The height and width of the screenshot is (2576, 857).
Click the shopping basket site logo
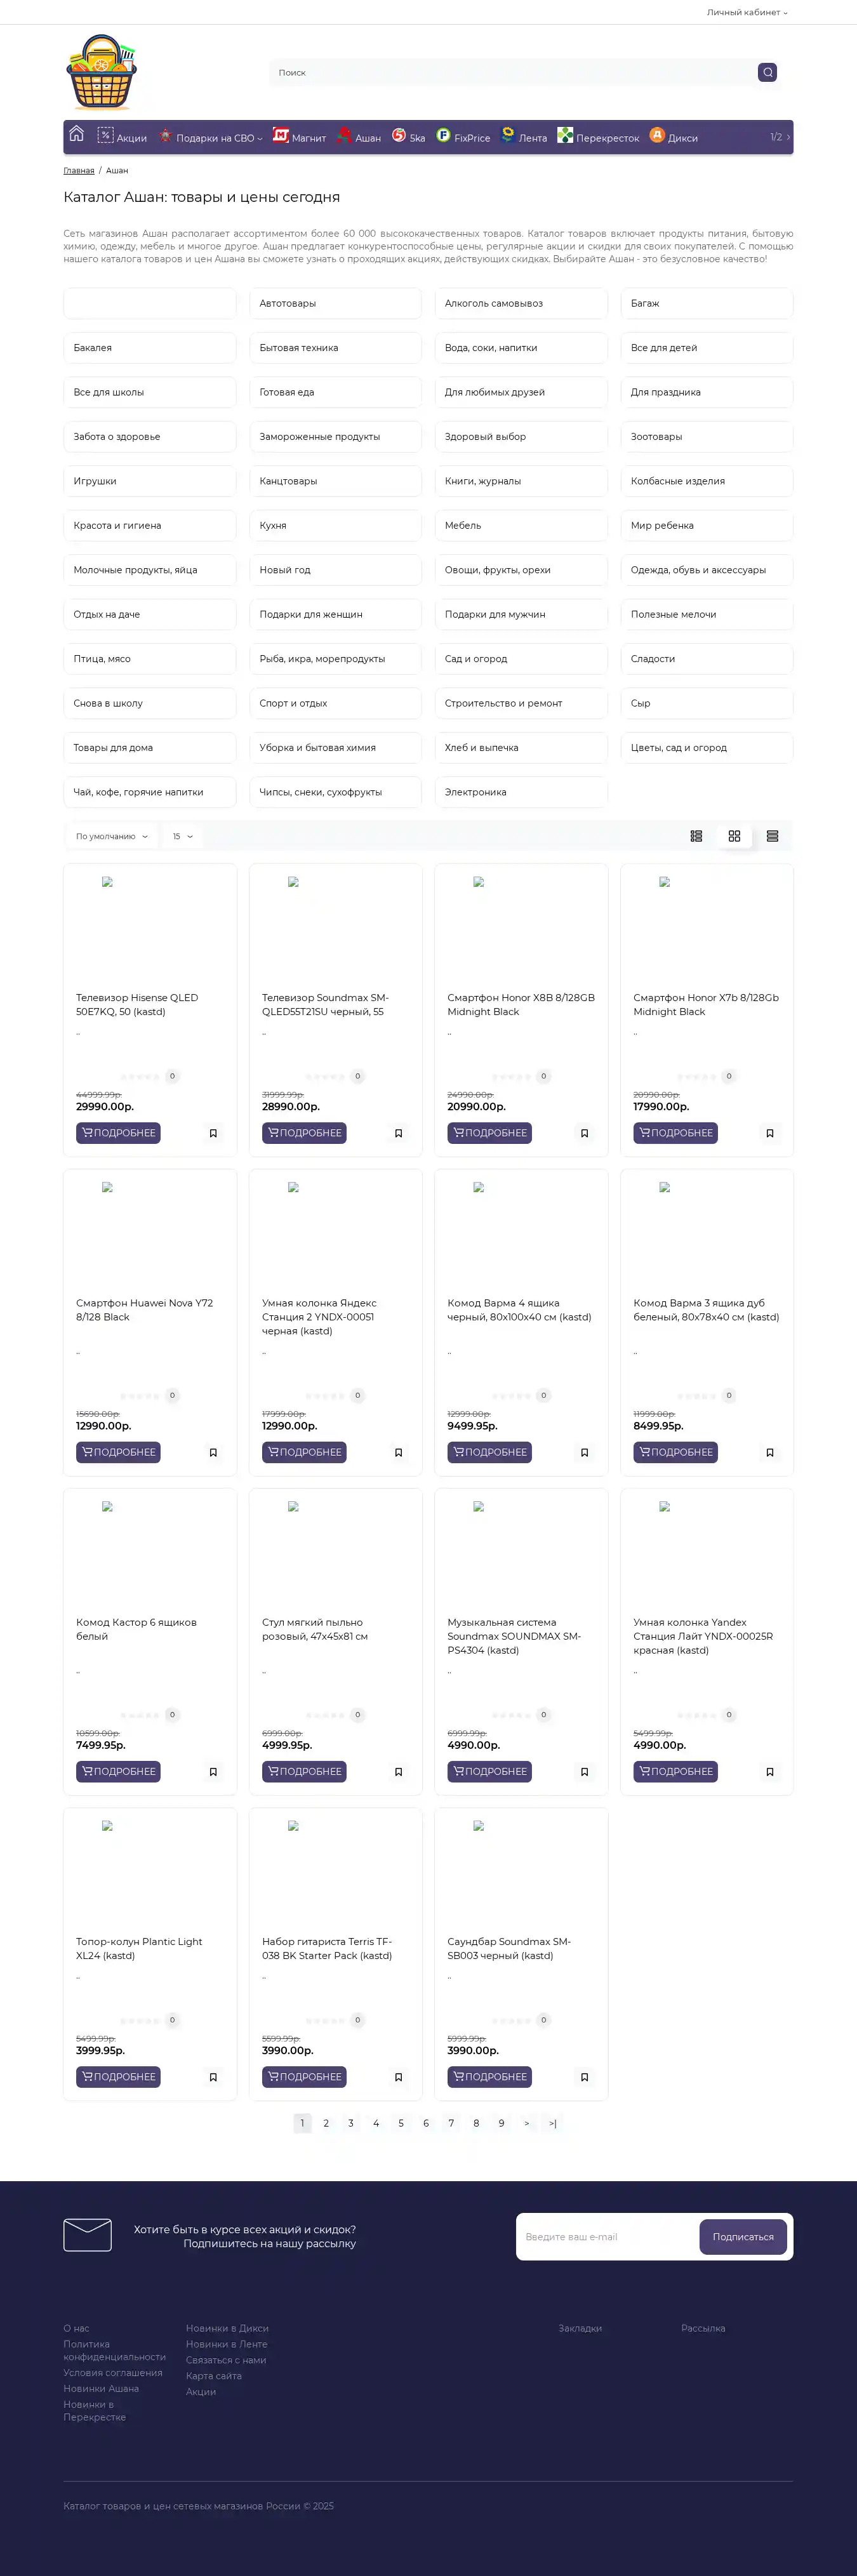tap(101, 72)
